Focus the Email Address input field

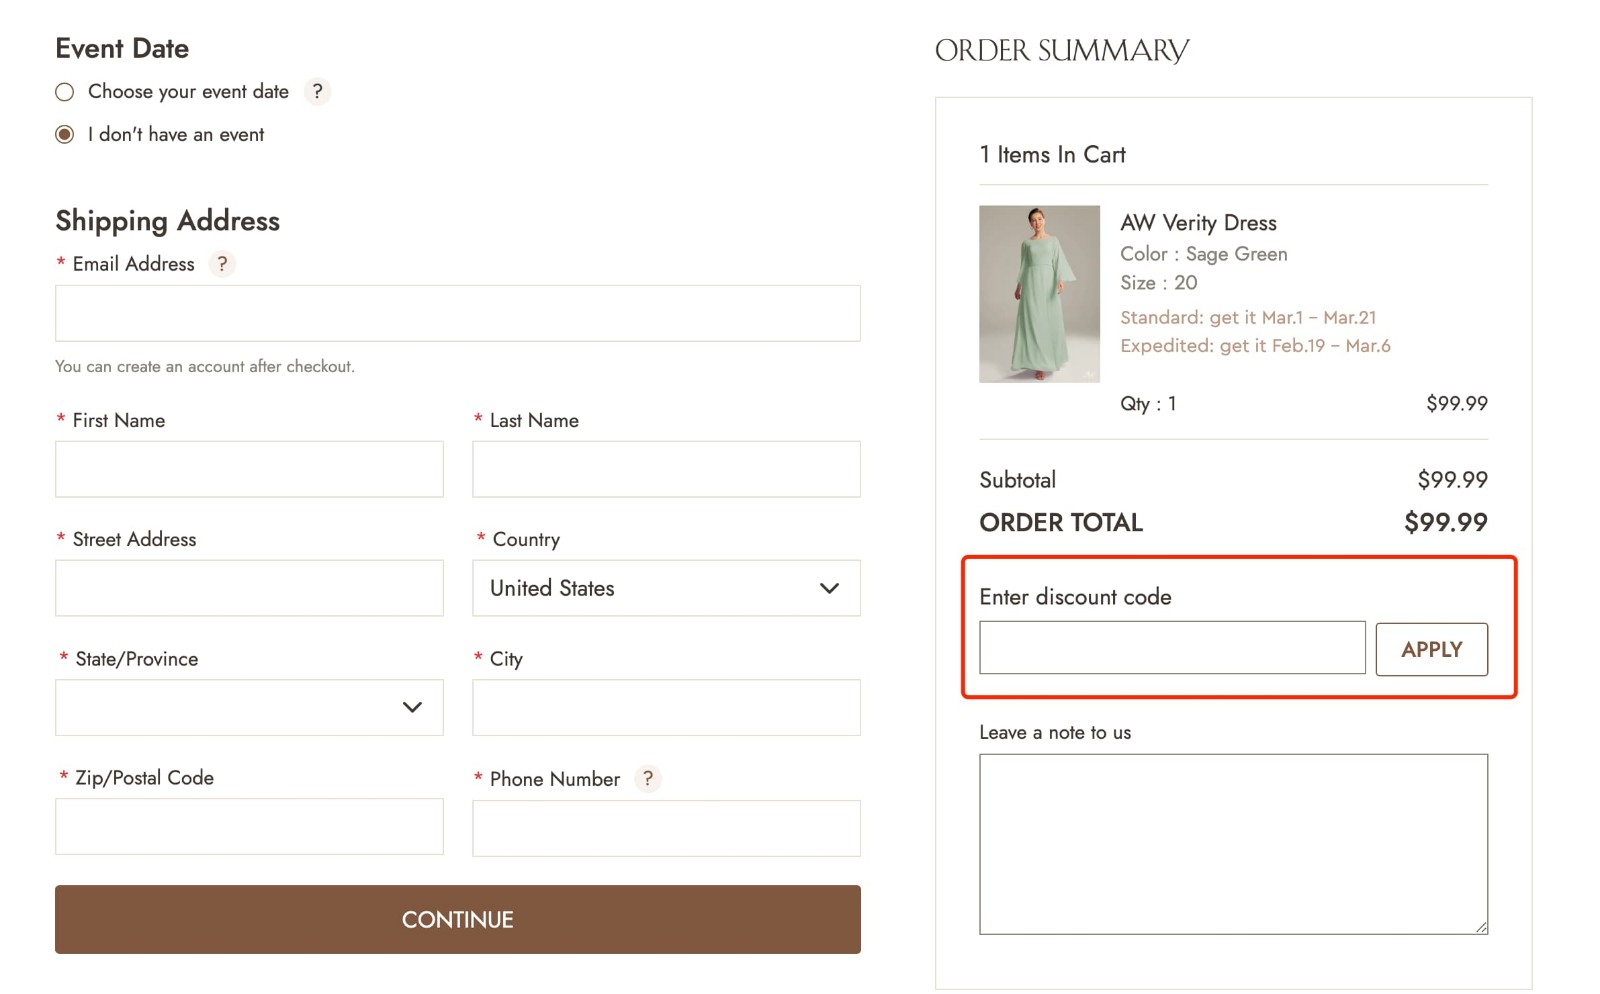coord(457,313)
